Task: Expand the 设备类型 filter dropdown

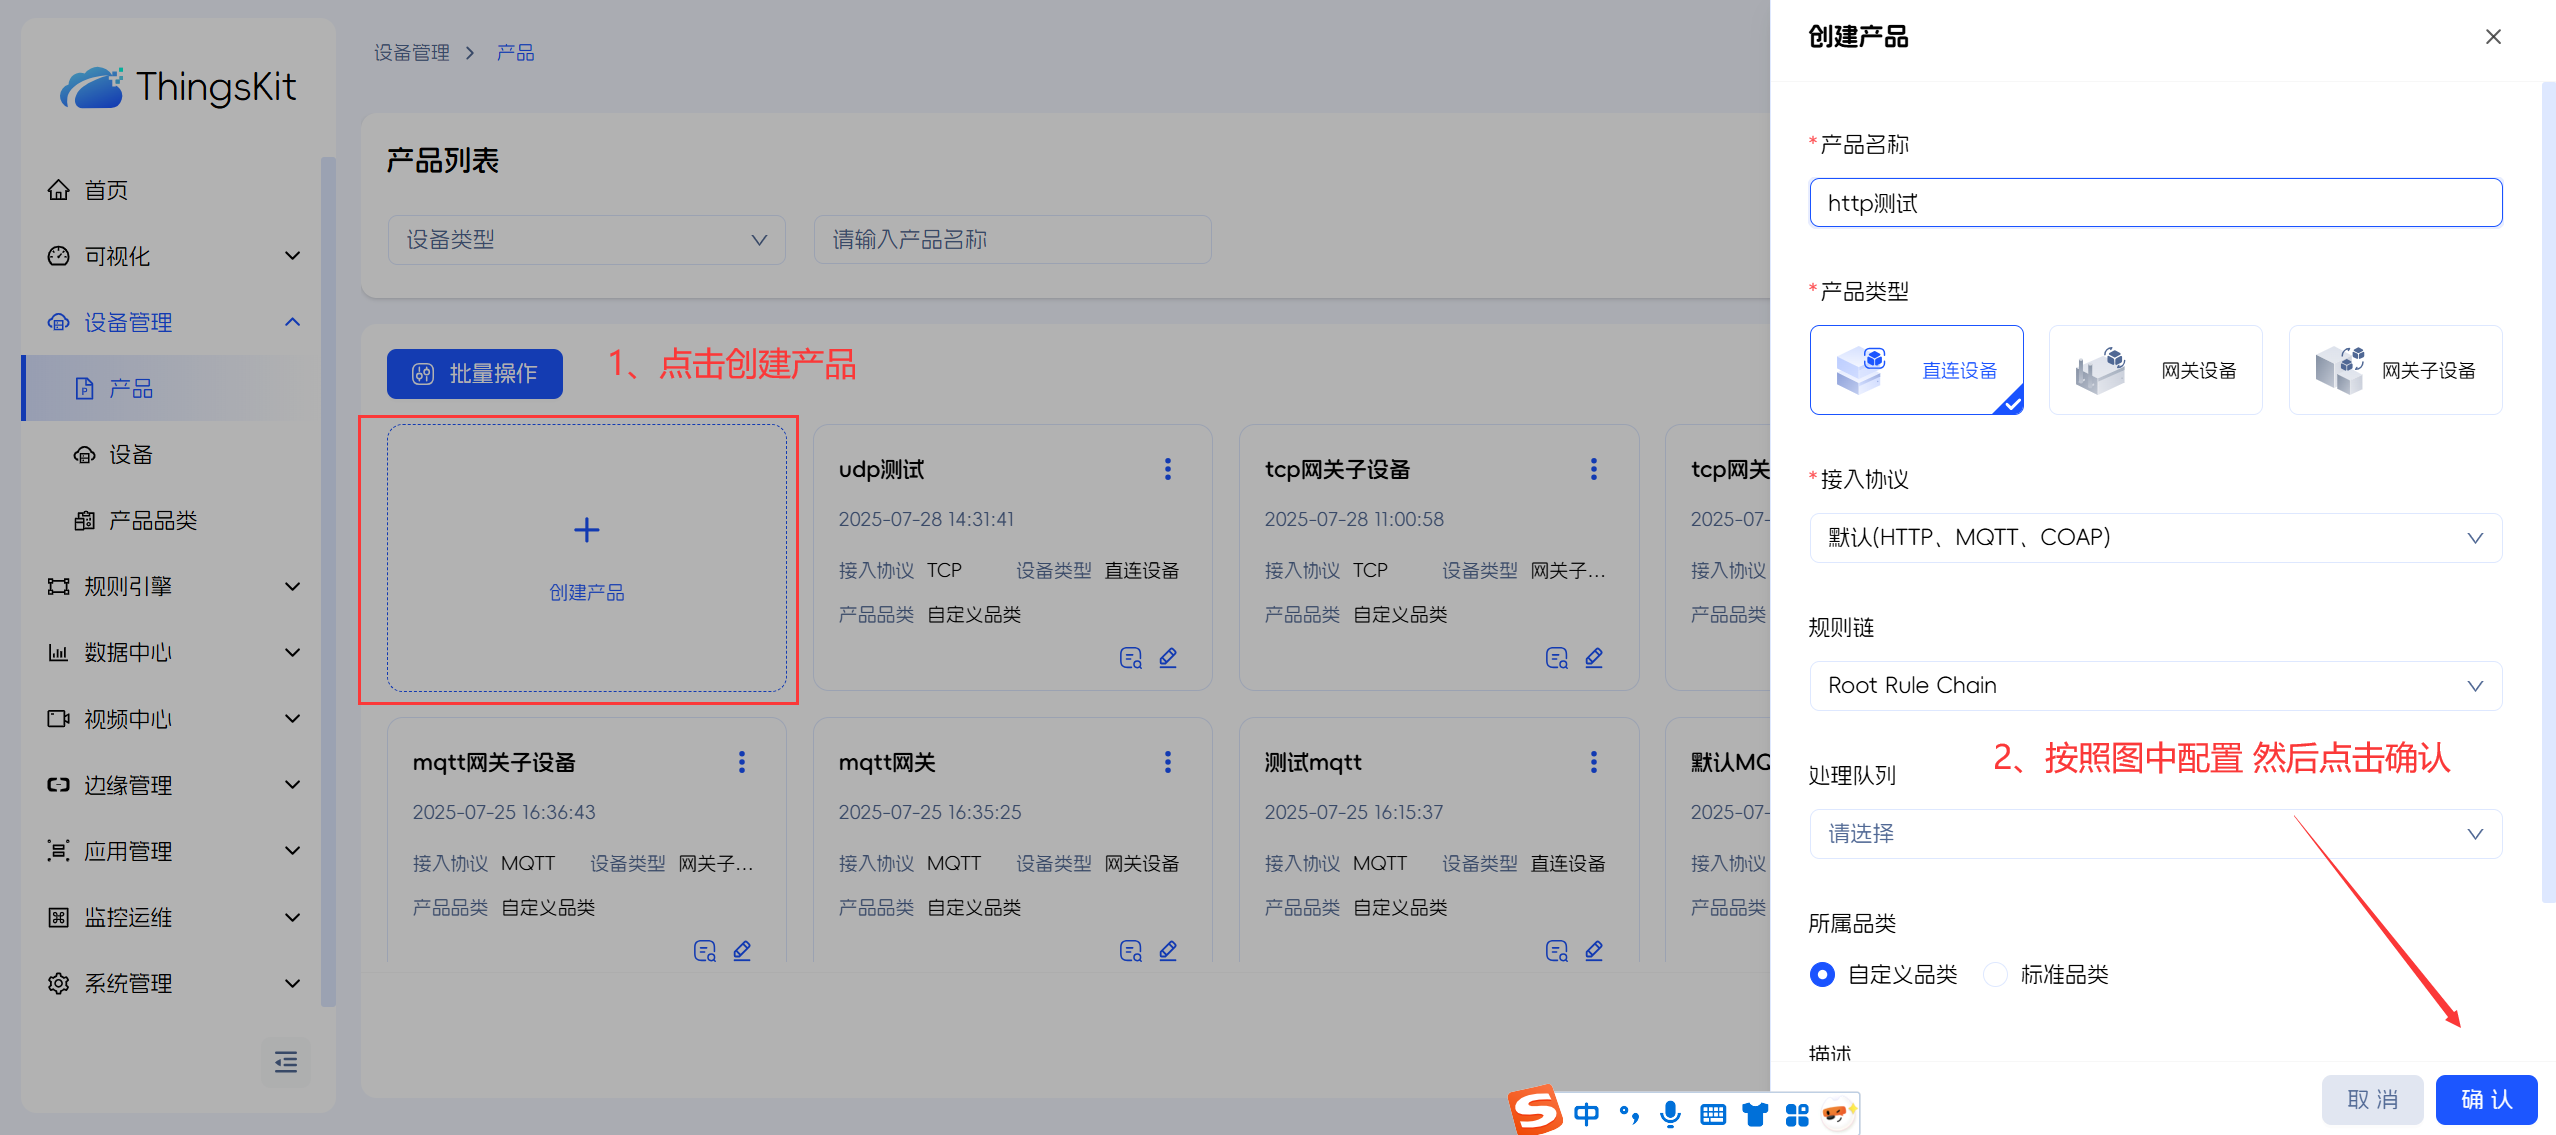Action: pos(586,240)
